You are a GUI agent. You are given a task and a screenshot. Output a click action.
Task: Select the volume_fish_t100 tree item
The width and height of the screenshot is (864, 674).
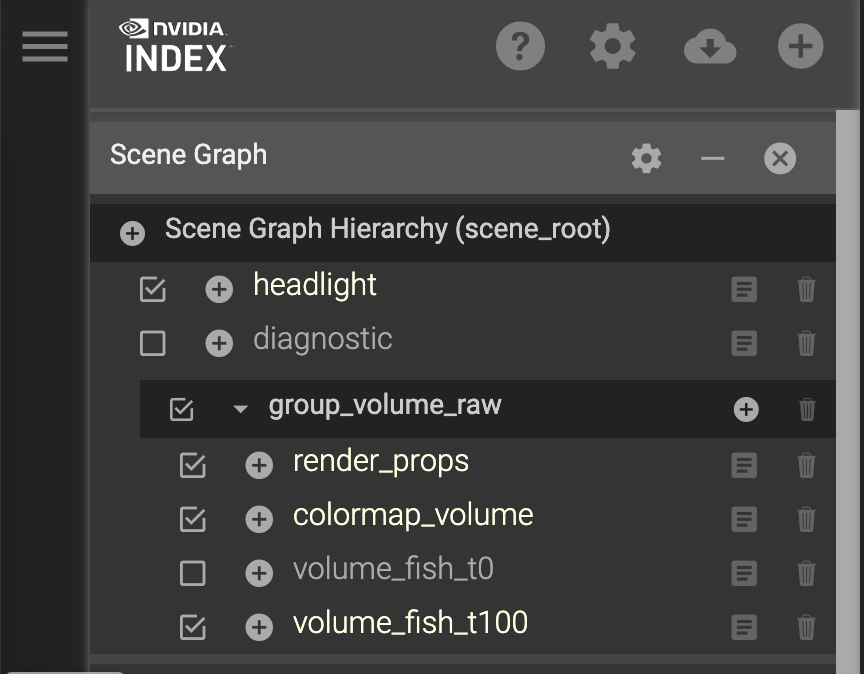pos(410,623)
